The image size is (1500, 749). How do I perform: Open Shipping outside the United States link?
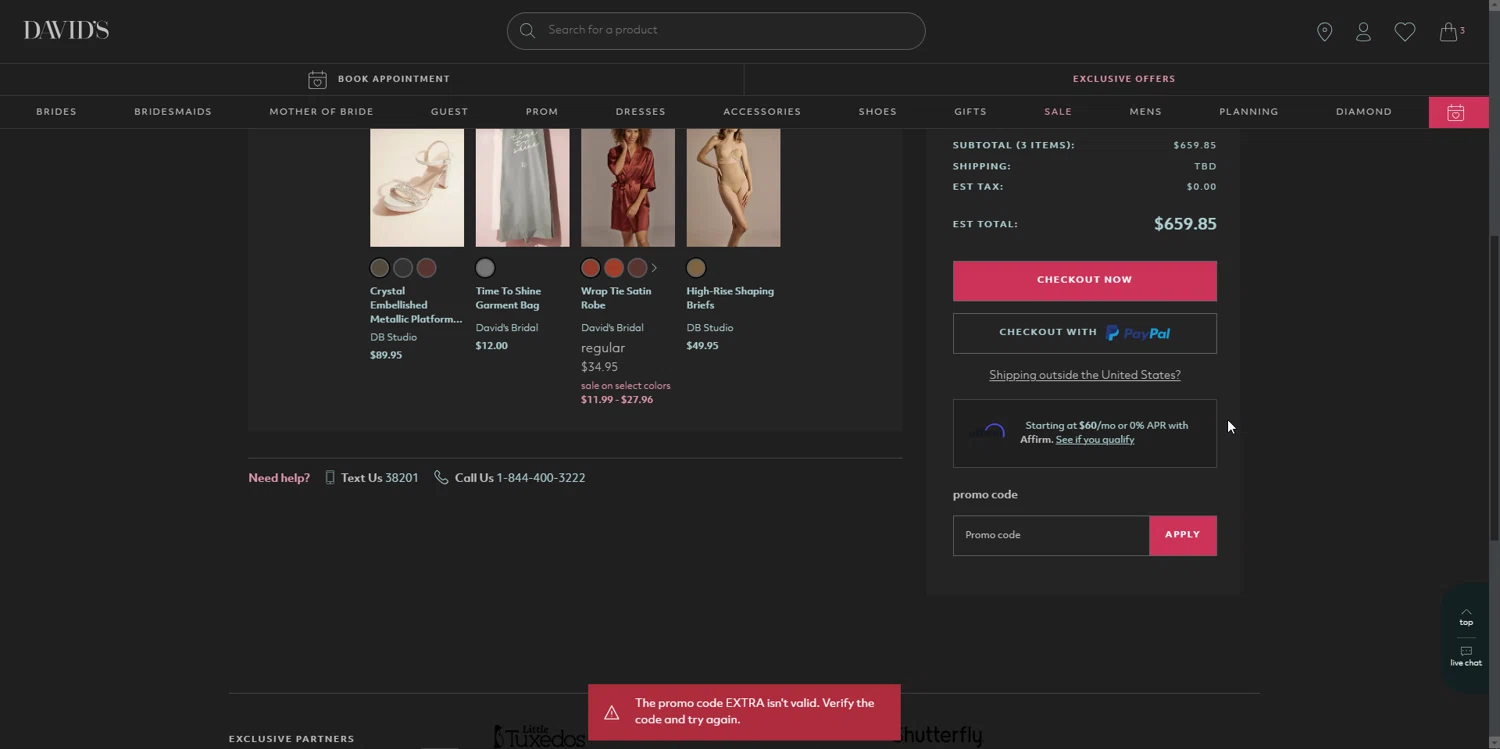[x=1084, y=375]
